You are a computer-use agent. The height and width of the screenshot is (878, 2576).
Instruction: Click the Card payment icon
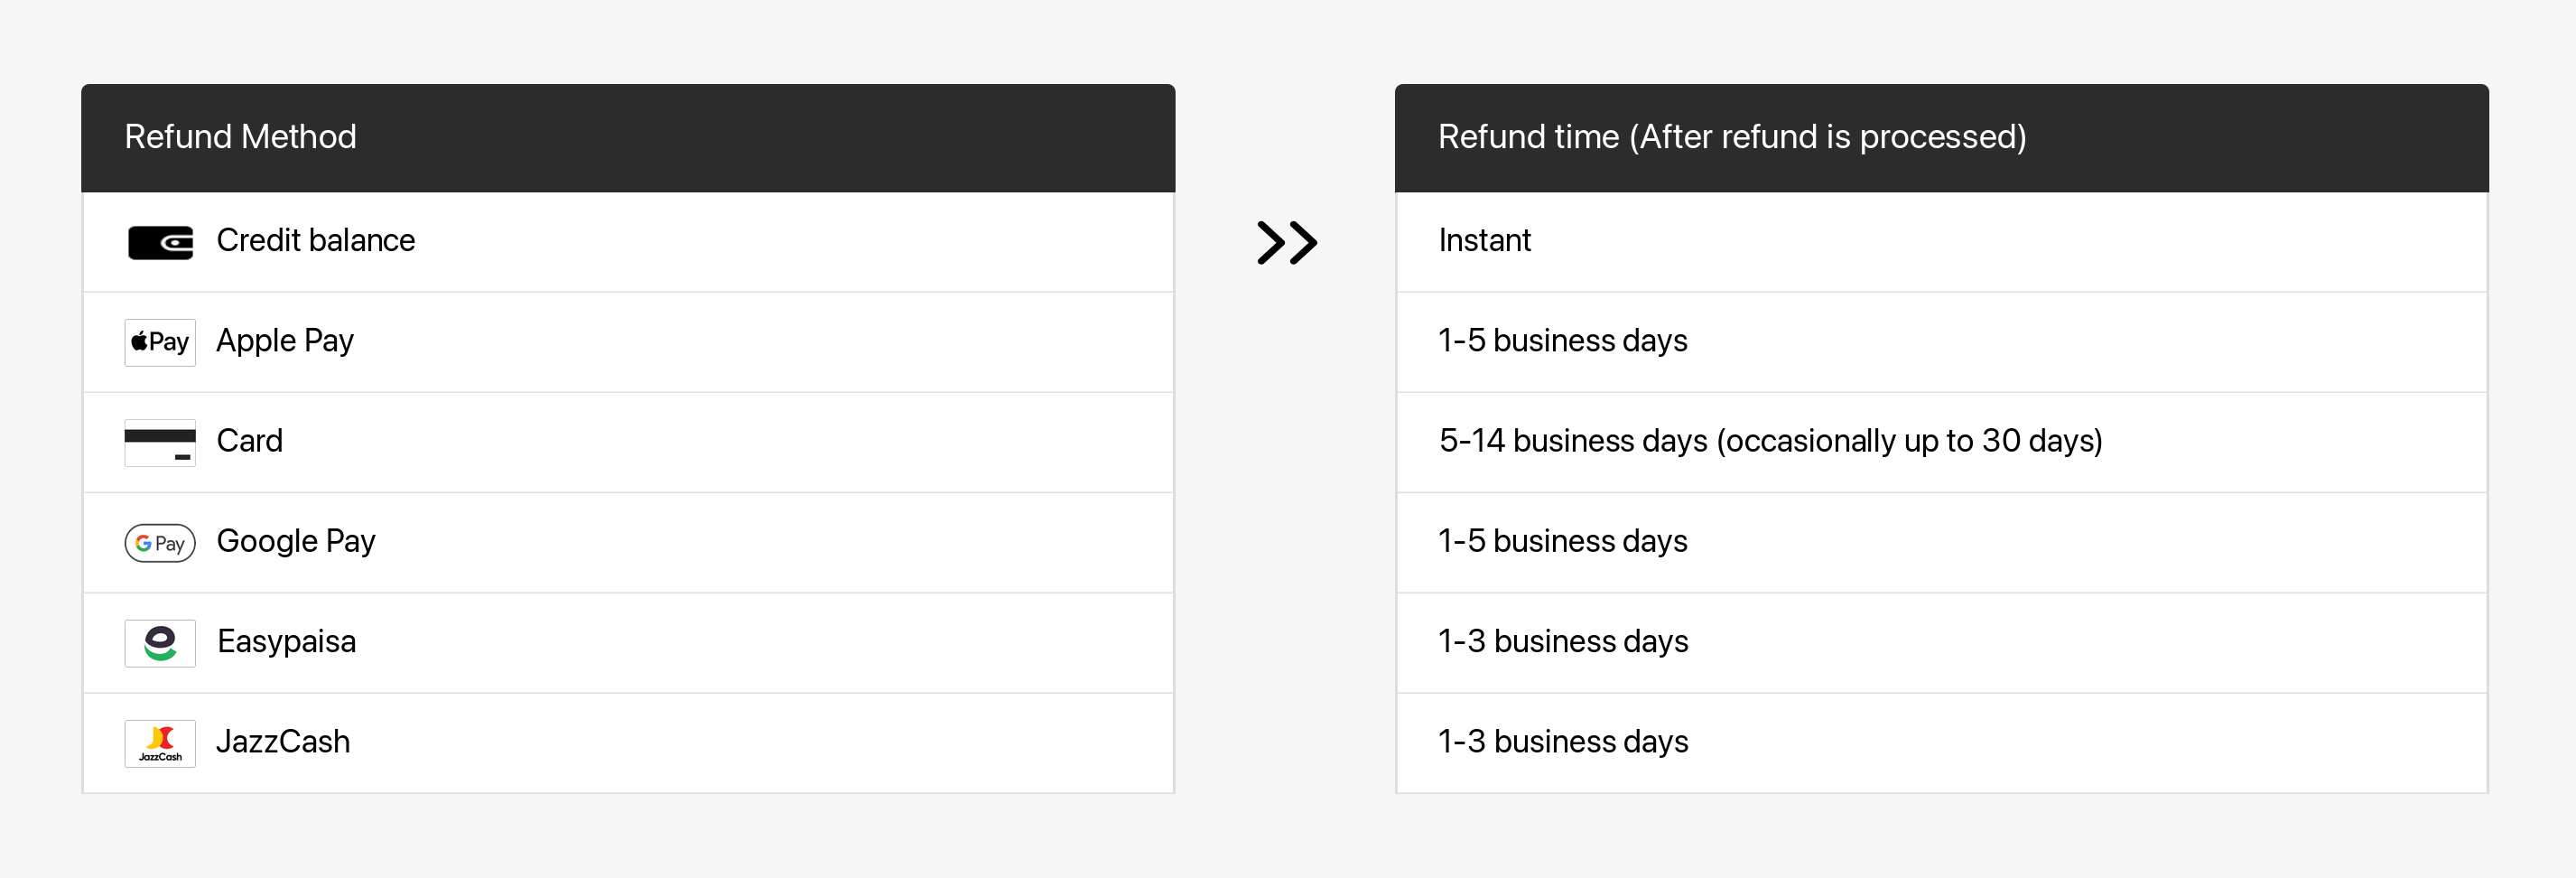point(160,442)
